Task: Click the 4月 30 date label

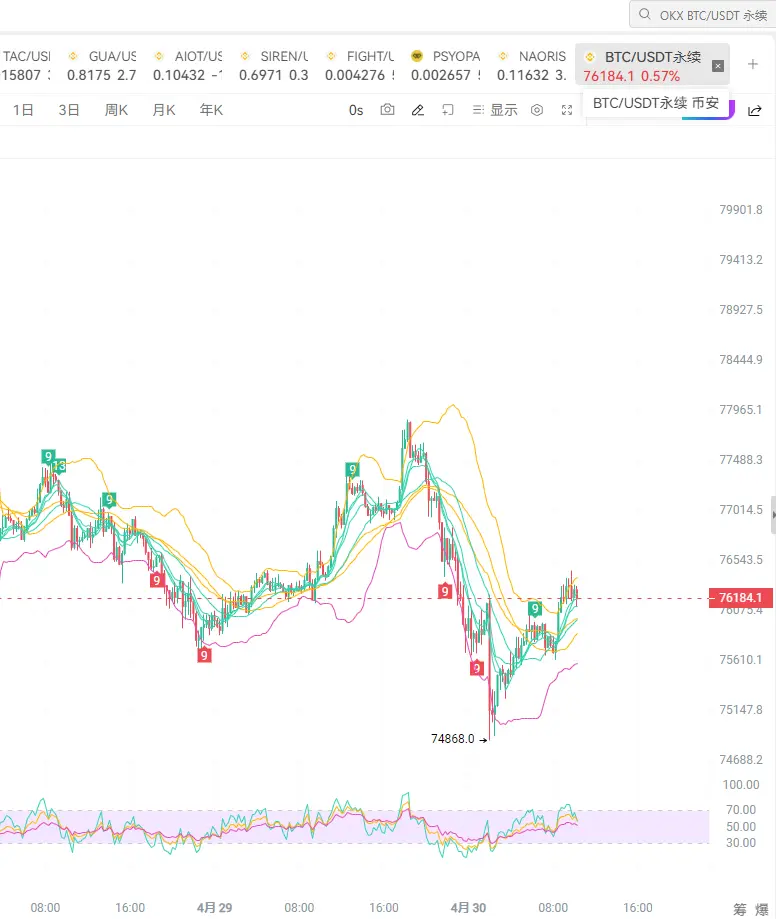Action: tap(468, 907)
